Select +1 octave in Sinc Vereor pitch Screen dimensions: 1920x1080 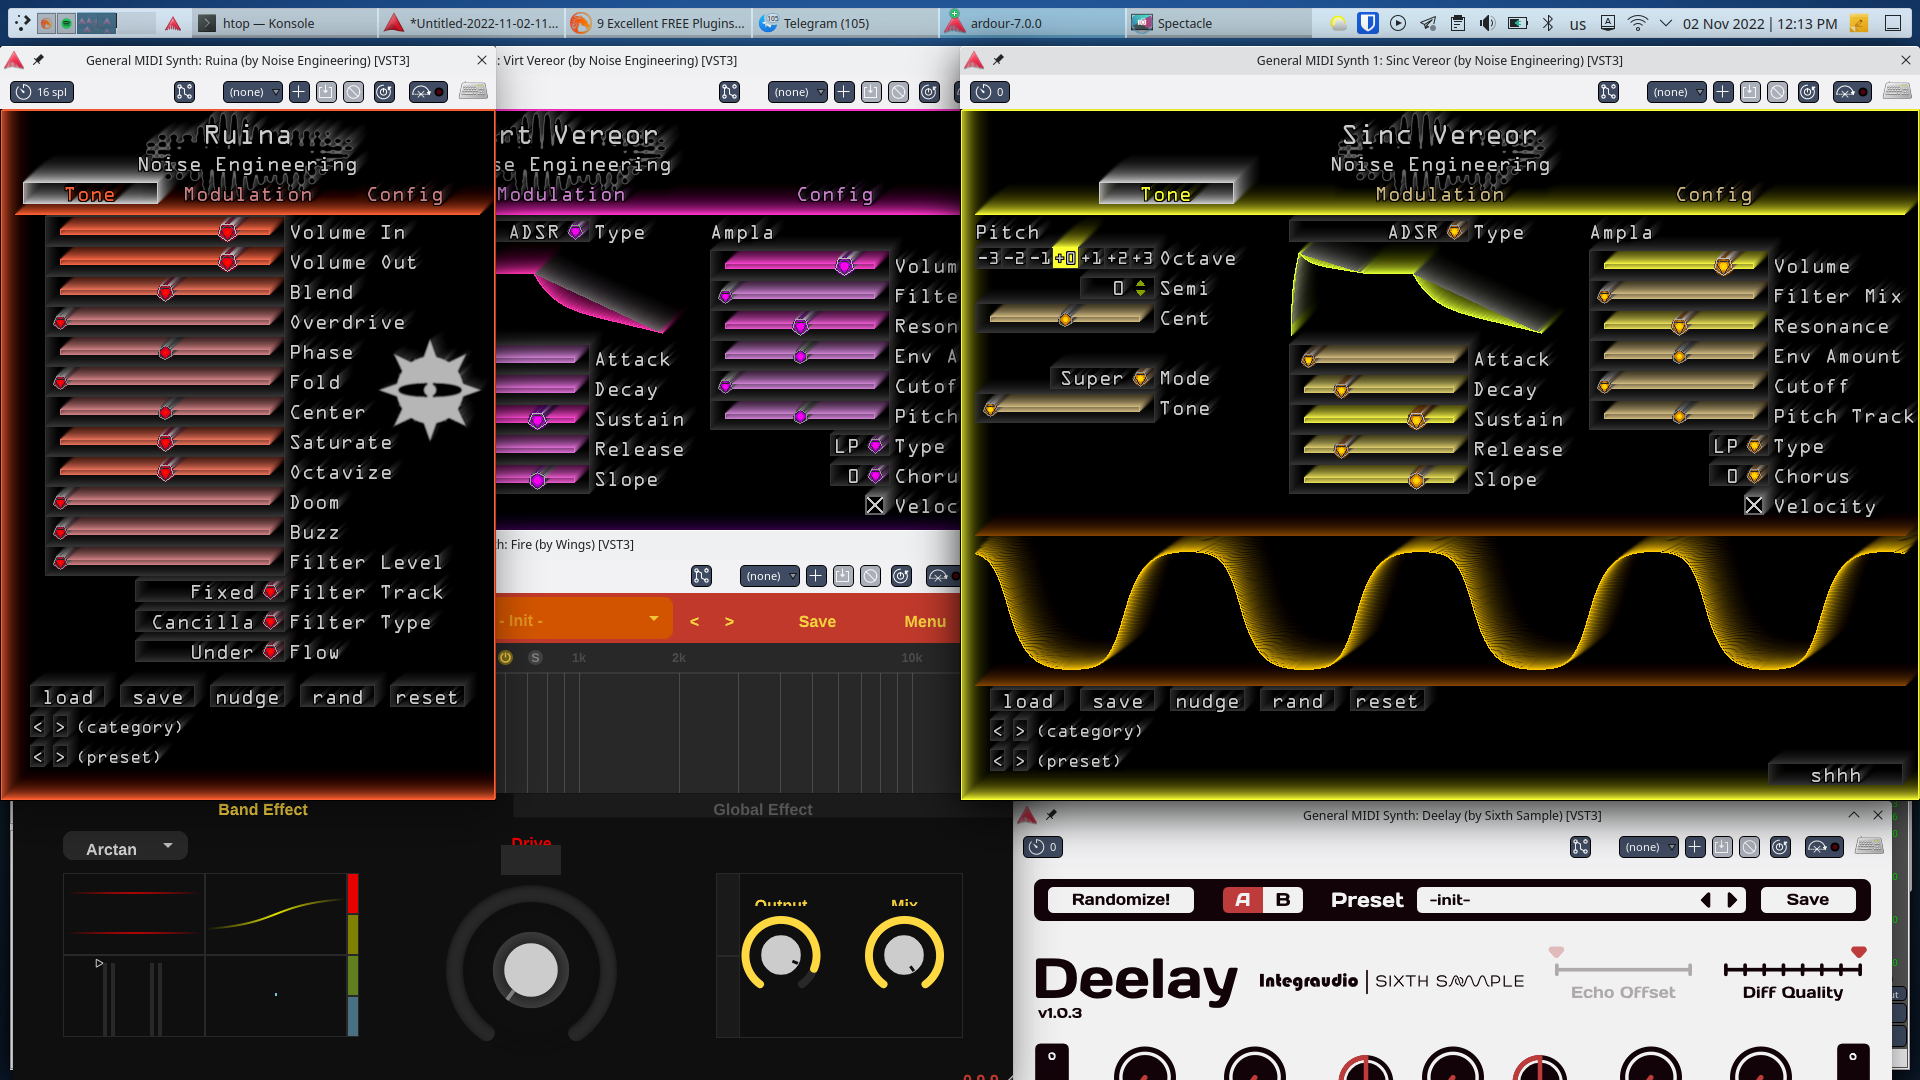tap(1092, 258)
